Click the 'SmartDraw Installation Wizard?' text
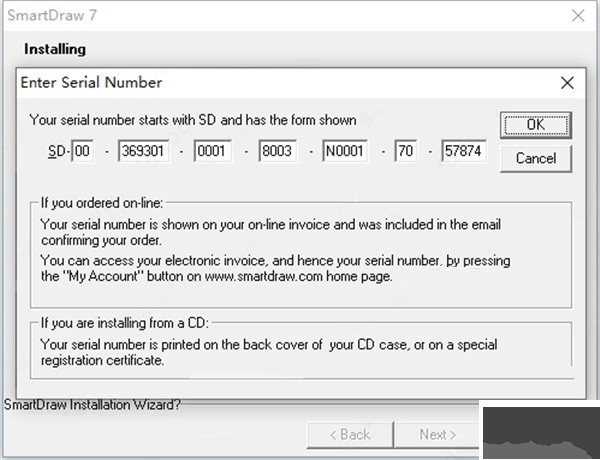Screen dimensions: 600x460 tap(92, 405)
